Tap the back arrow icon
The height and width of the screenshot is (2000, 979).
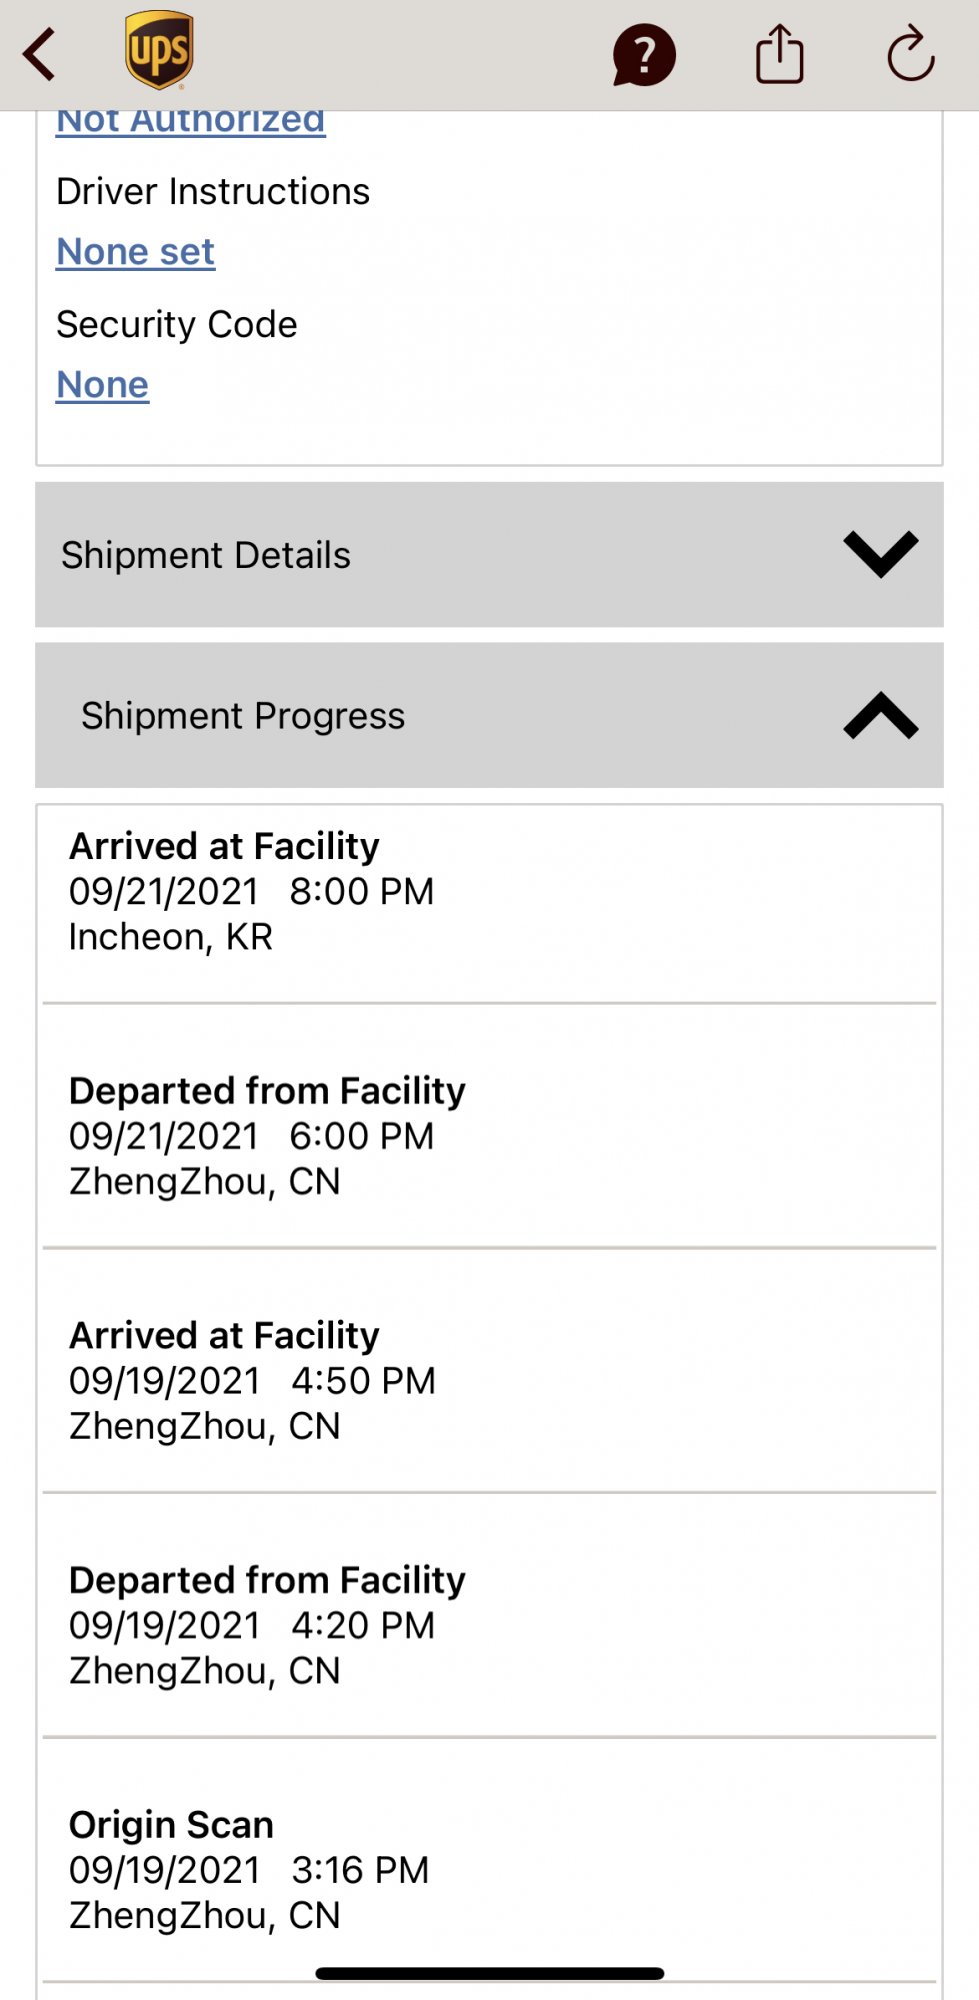[x=40, y=54]
